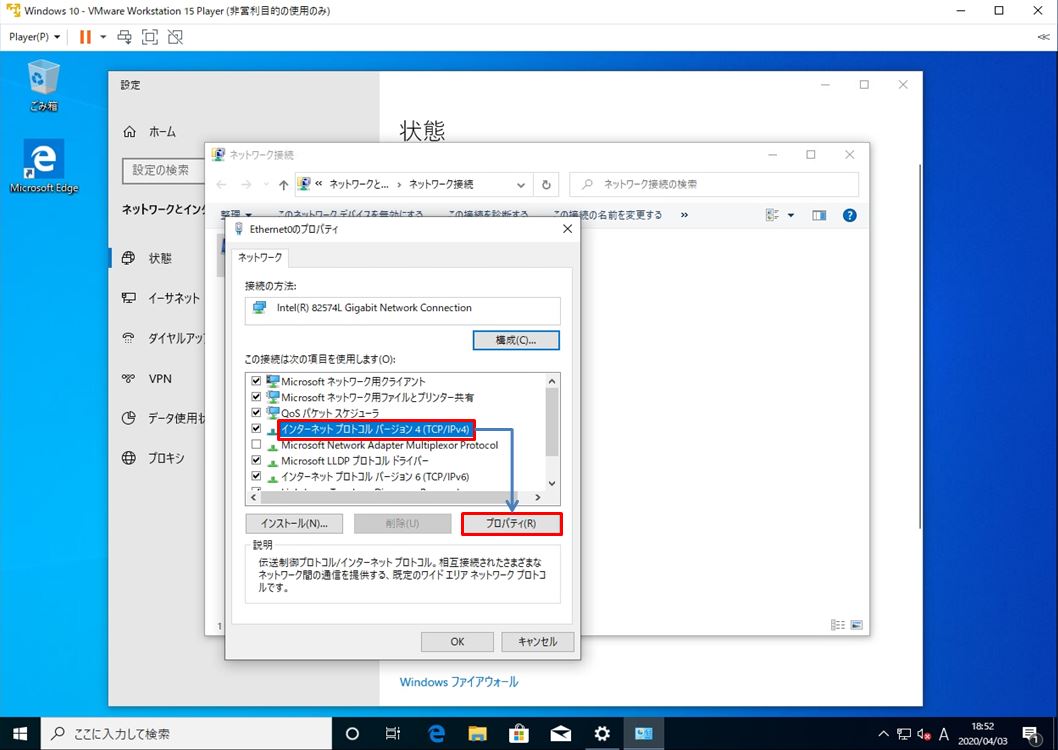Toggle the TCP/IPv6 protocol checkbox
1058x750 pixels.
(256, 476)
